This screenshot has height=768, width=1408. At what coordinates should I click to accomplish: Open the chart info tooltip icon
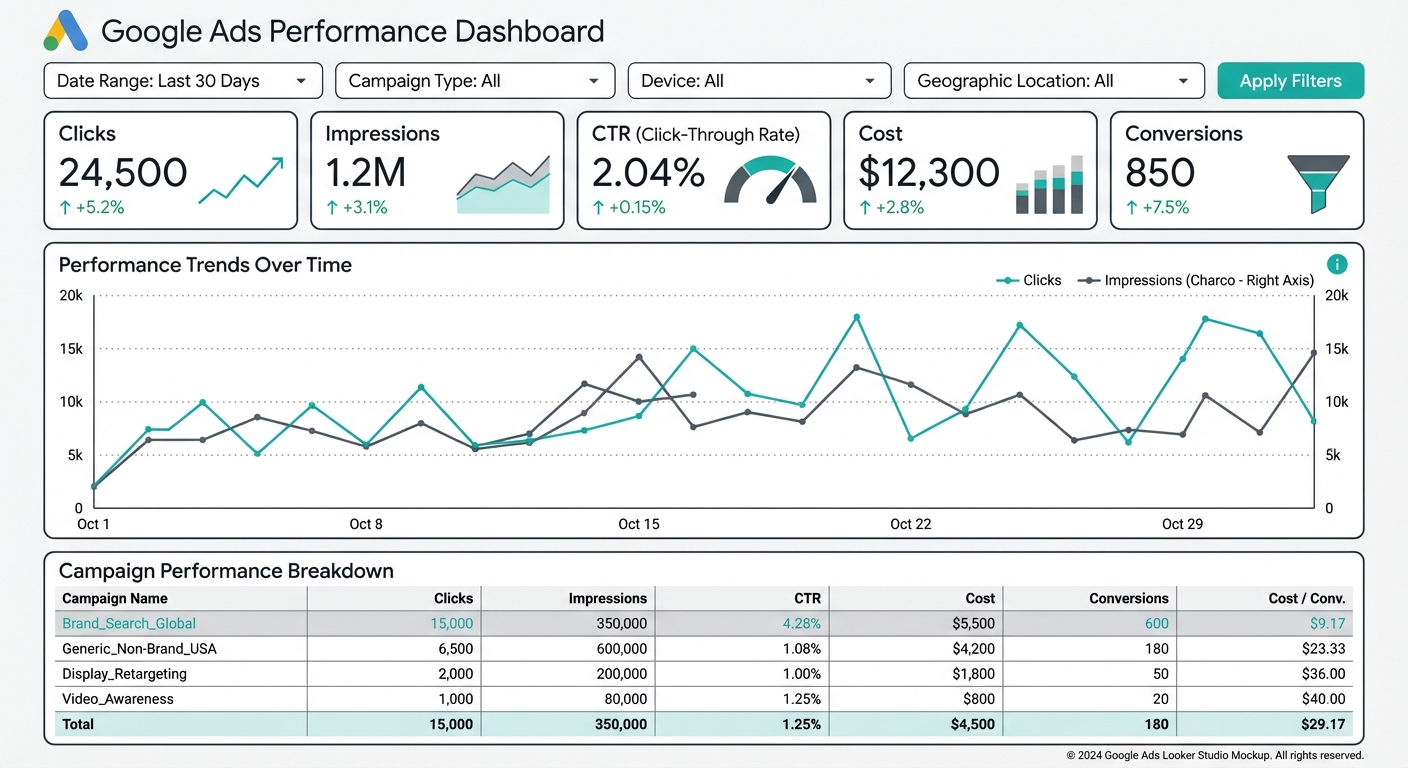point(1337,264)
